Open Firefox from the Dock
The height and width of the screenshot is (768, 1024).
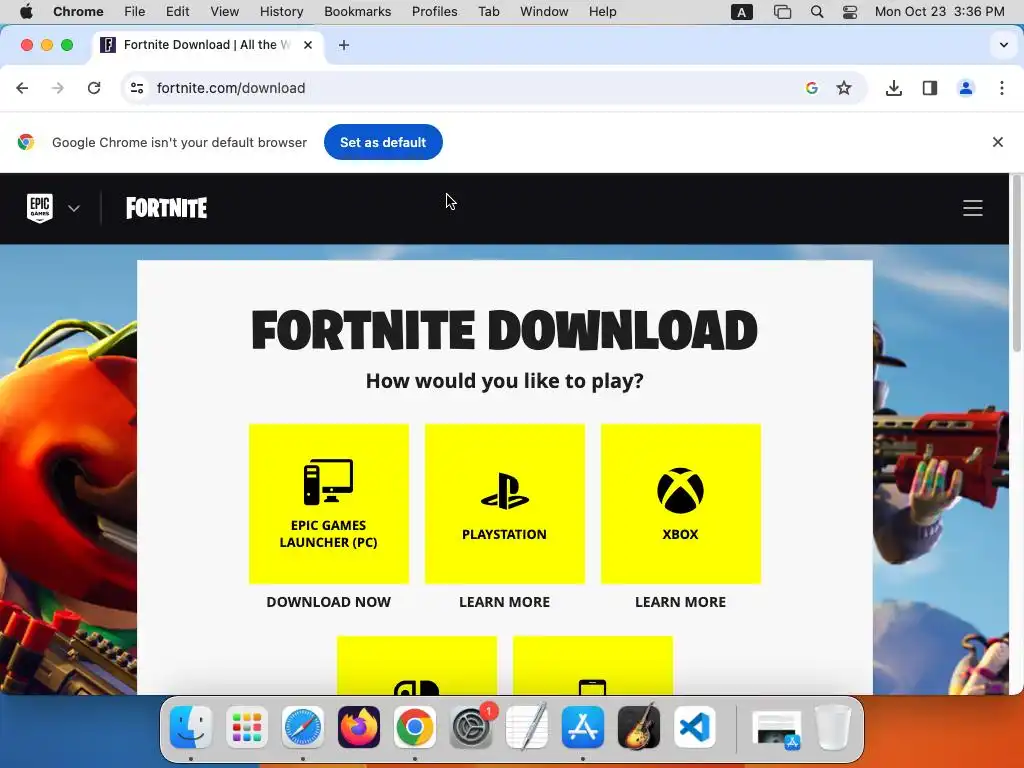coord(359,727)
